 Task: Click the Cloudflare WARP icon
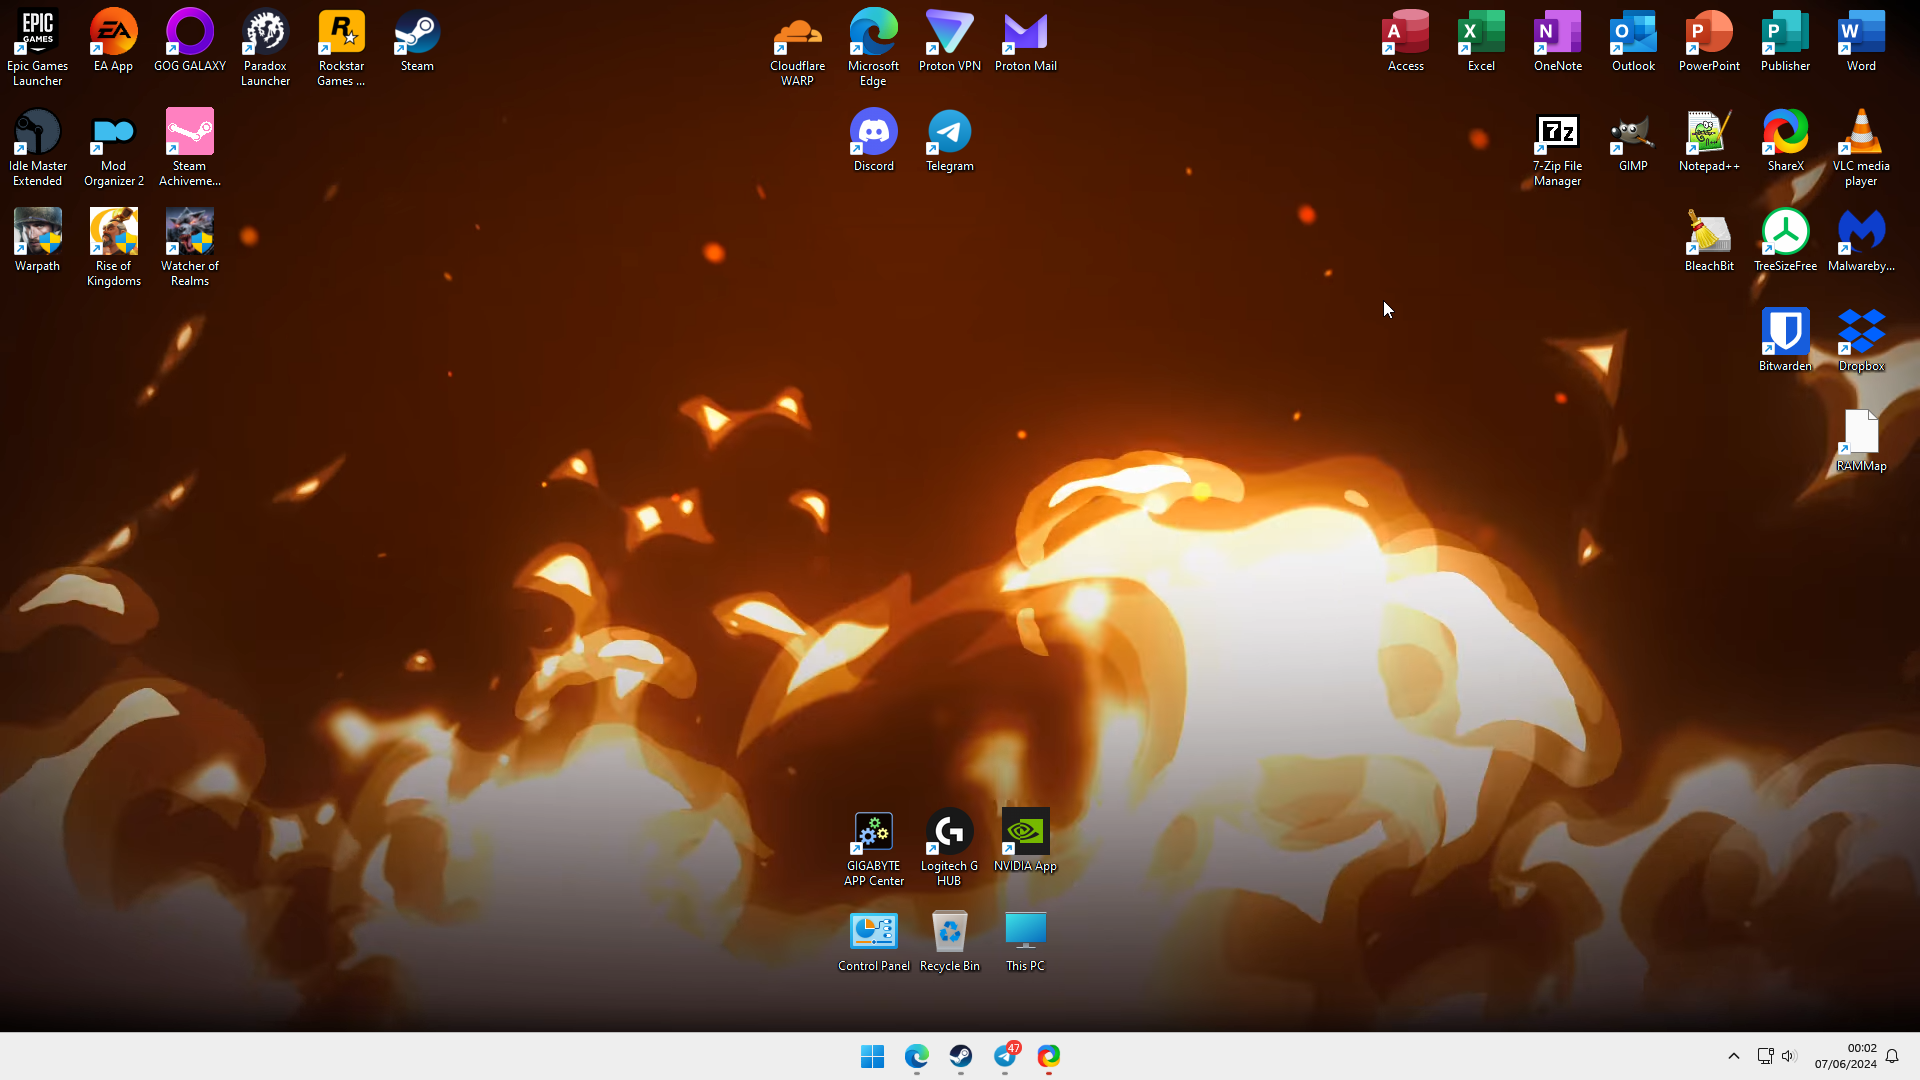798,46
